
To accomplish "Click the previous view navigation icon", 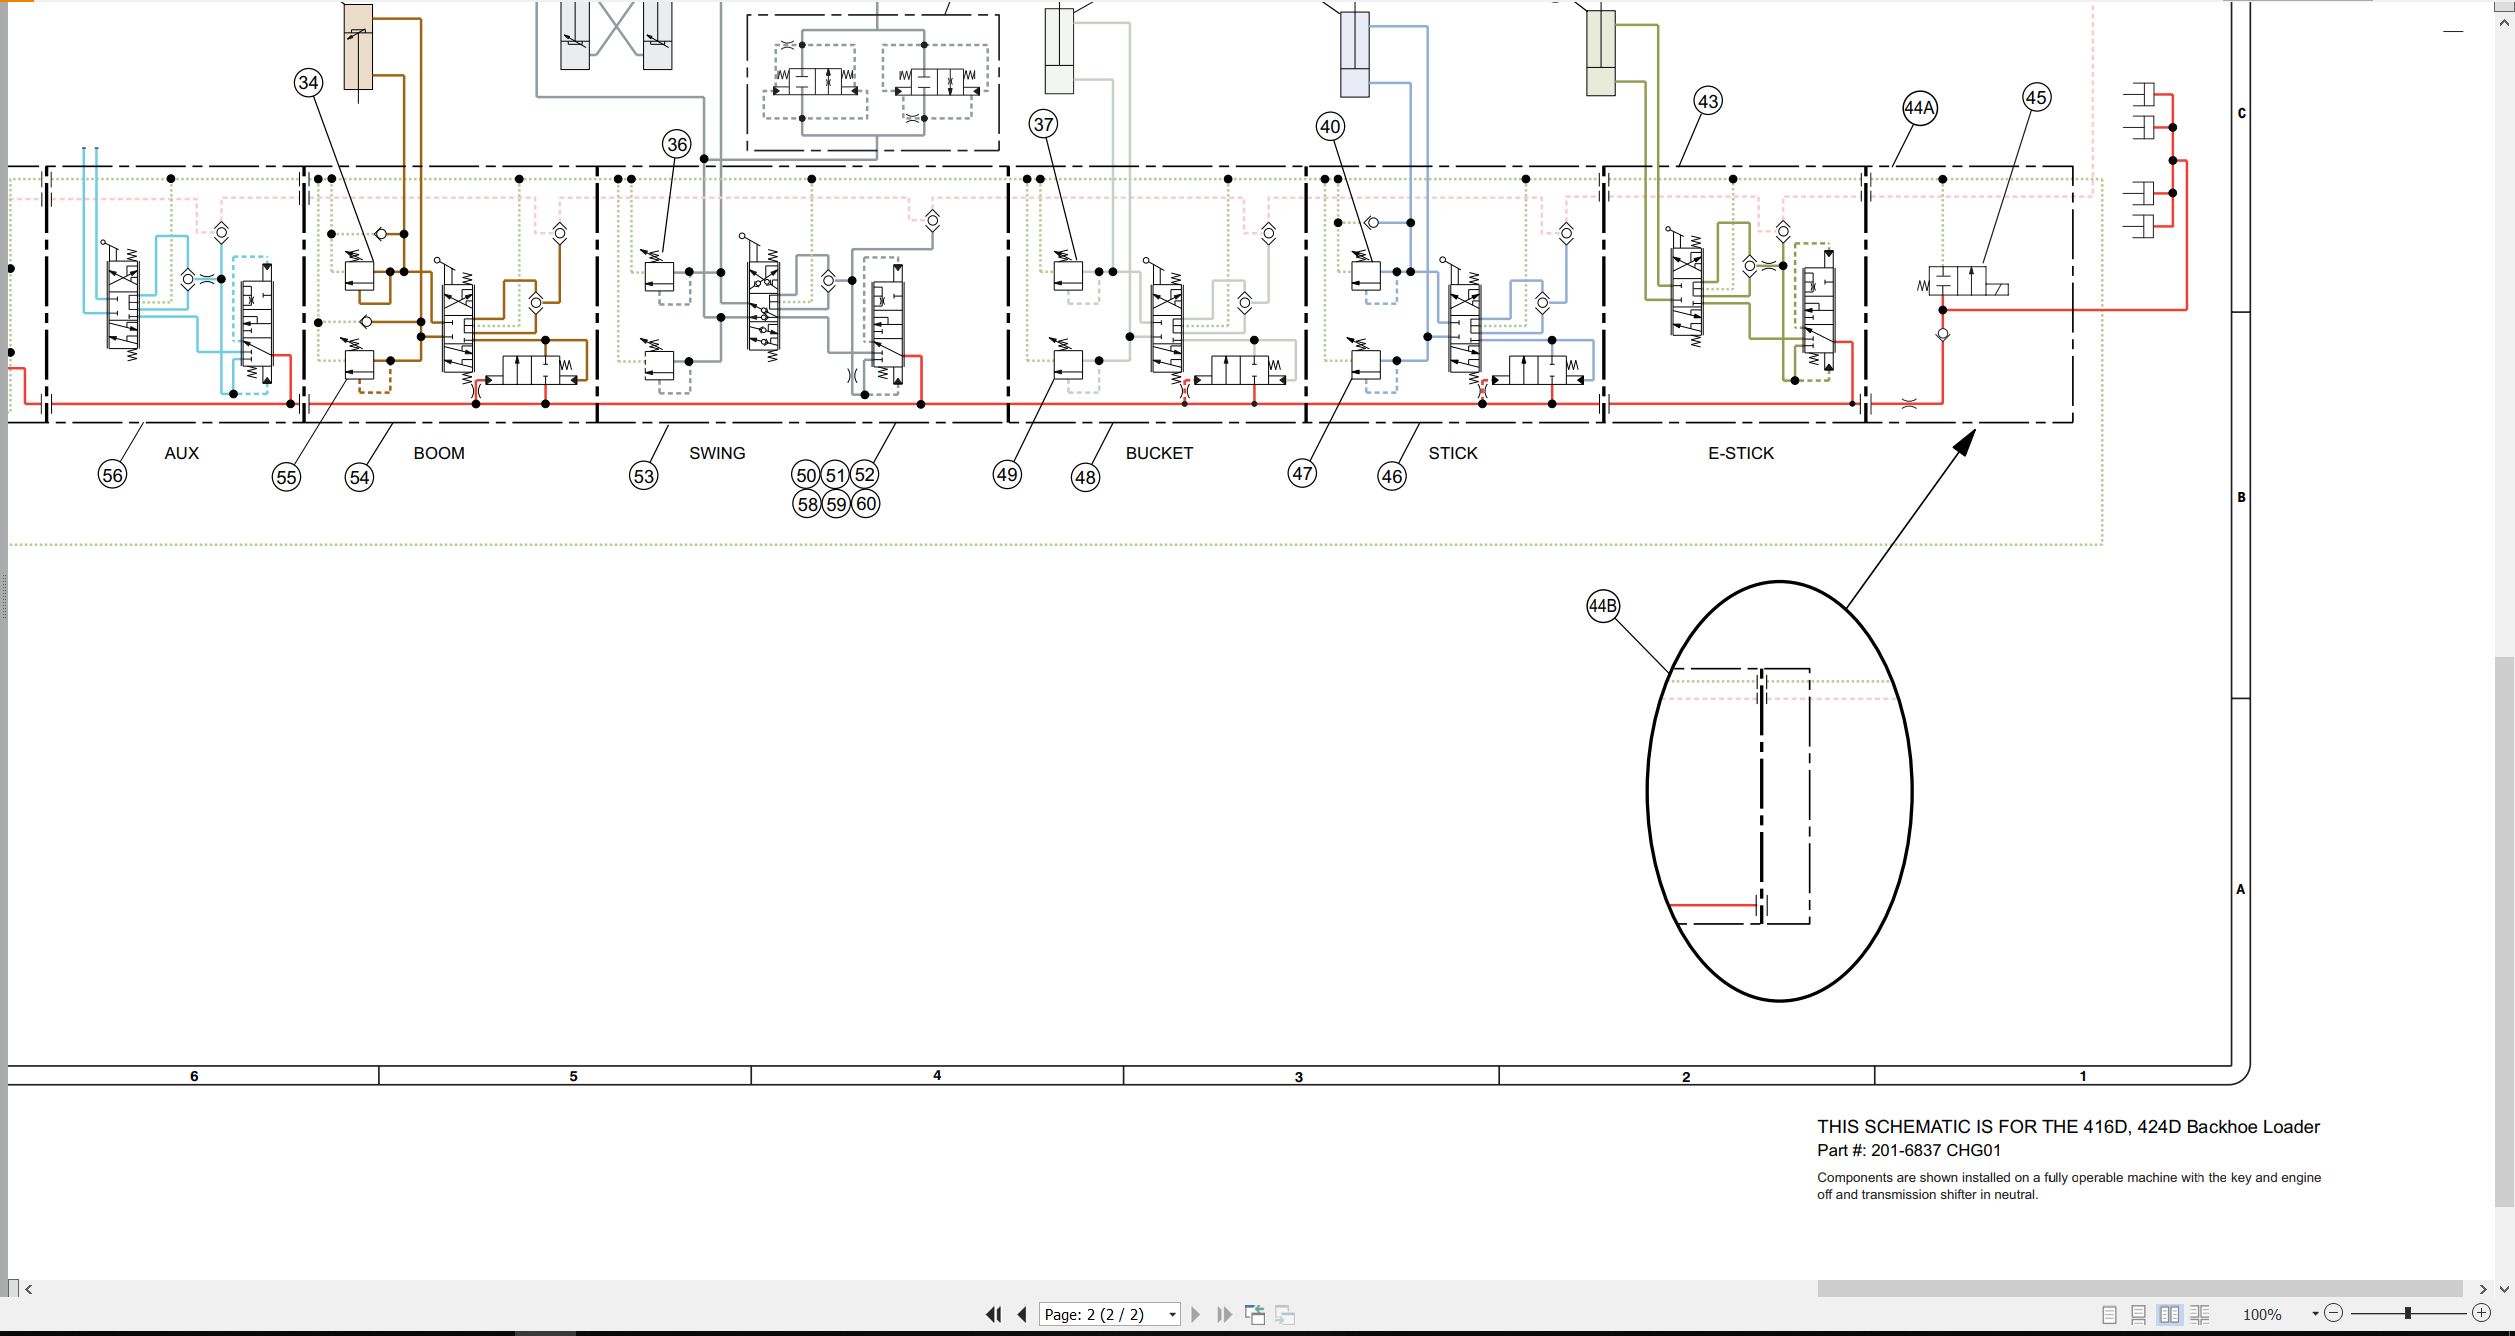I will pos(1254,1314).
